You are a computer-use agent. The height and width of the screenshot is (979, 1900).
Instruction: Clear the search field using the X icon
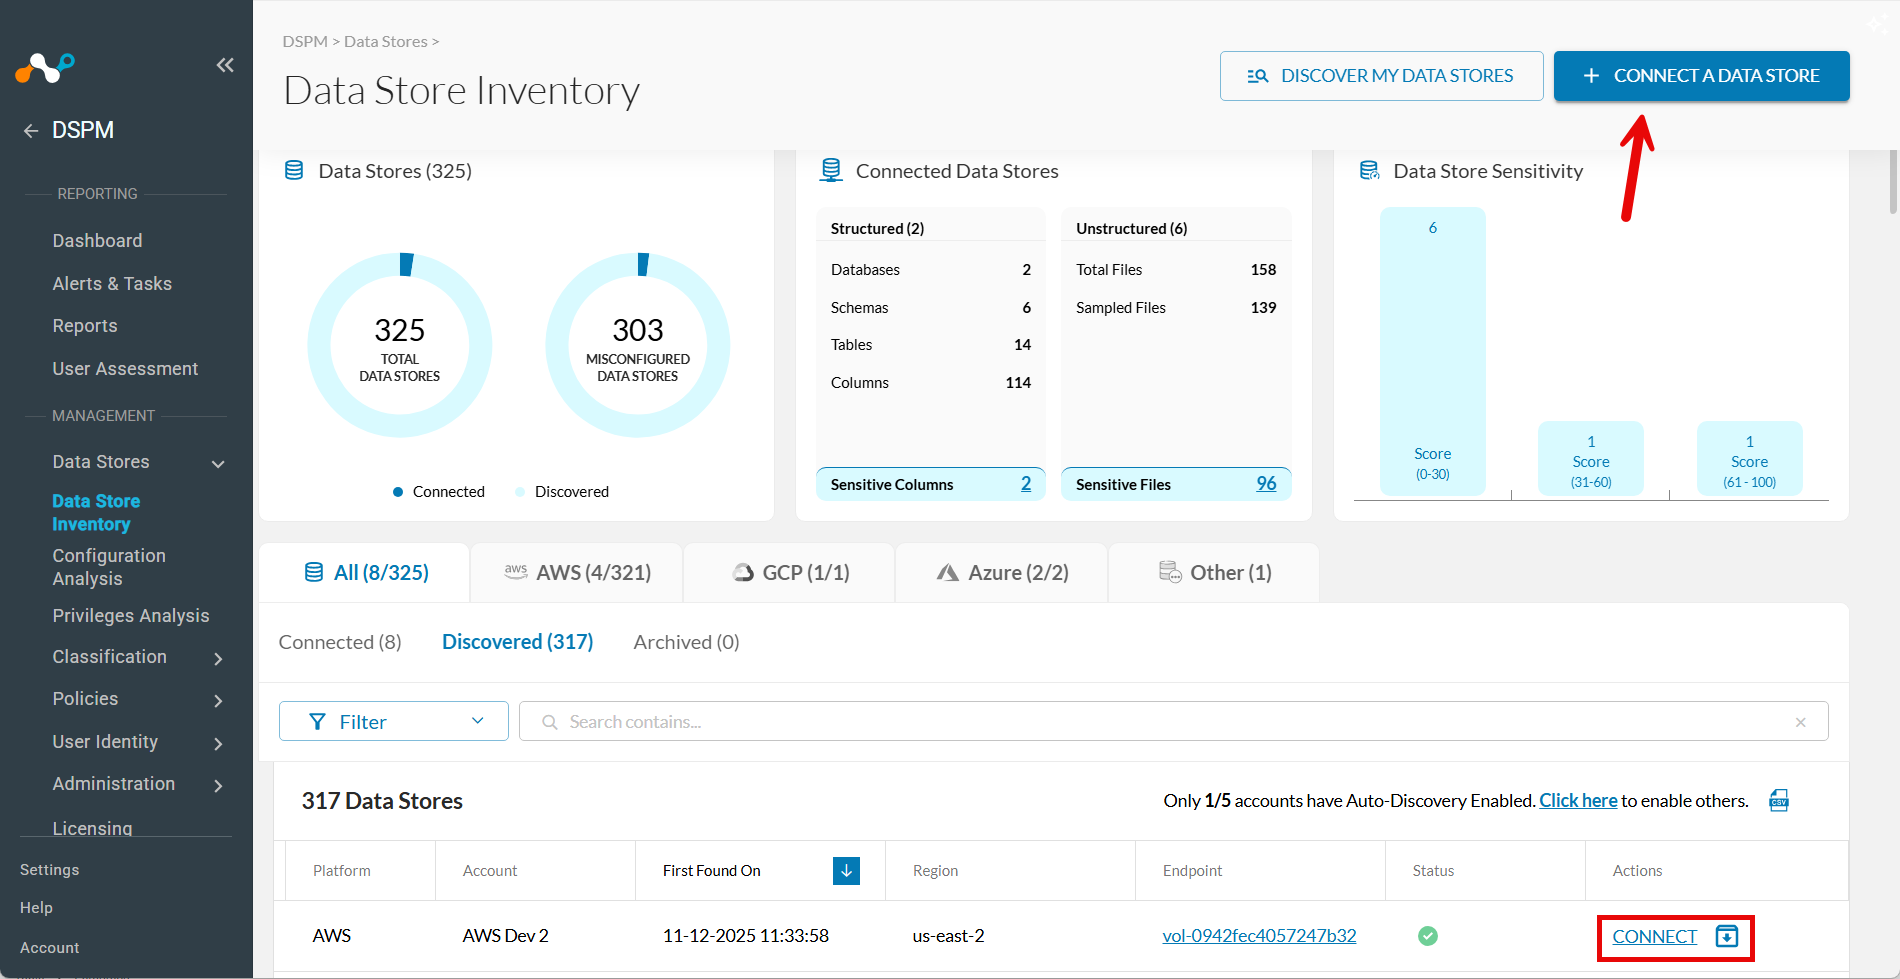(x=1800, y=721)
